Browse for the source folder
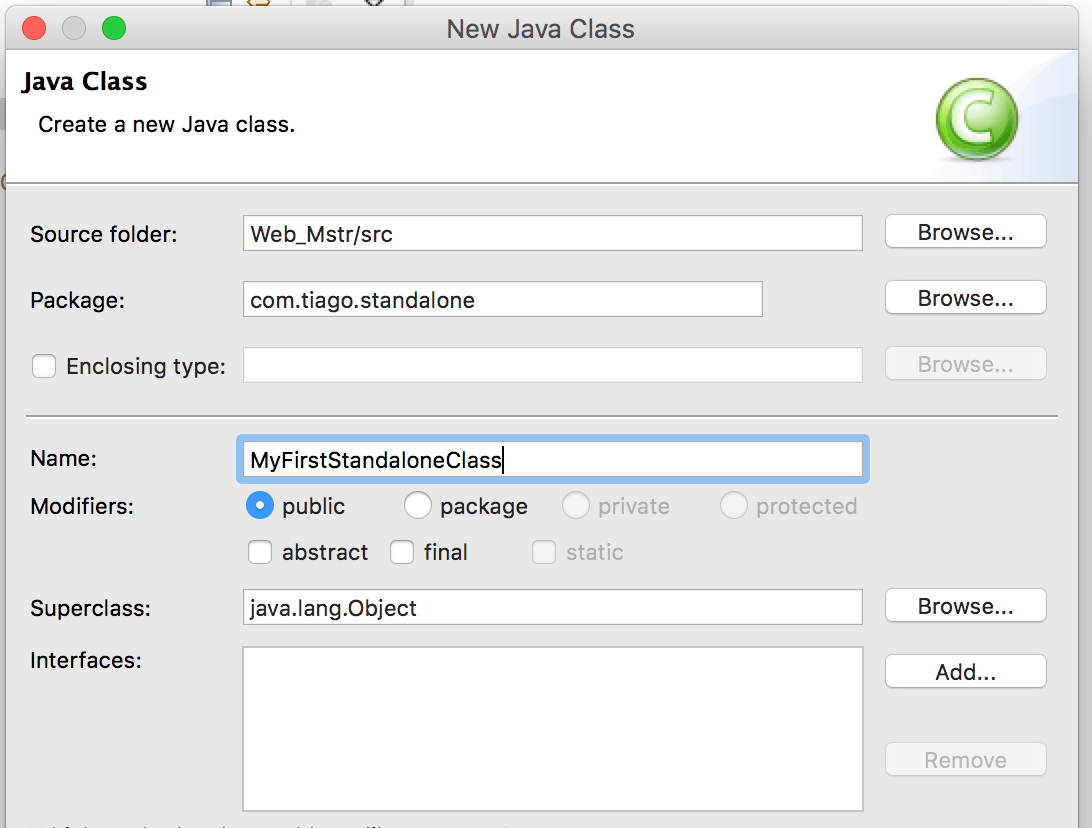Viewport: 1092px width, 828px height. click(x=965, y=232)
